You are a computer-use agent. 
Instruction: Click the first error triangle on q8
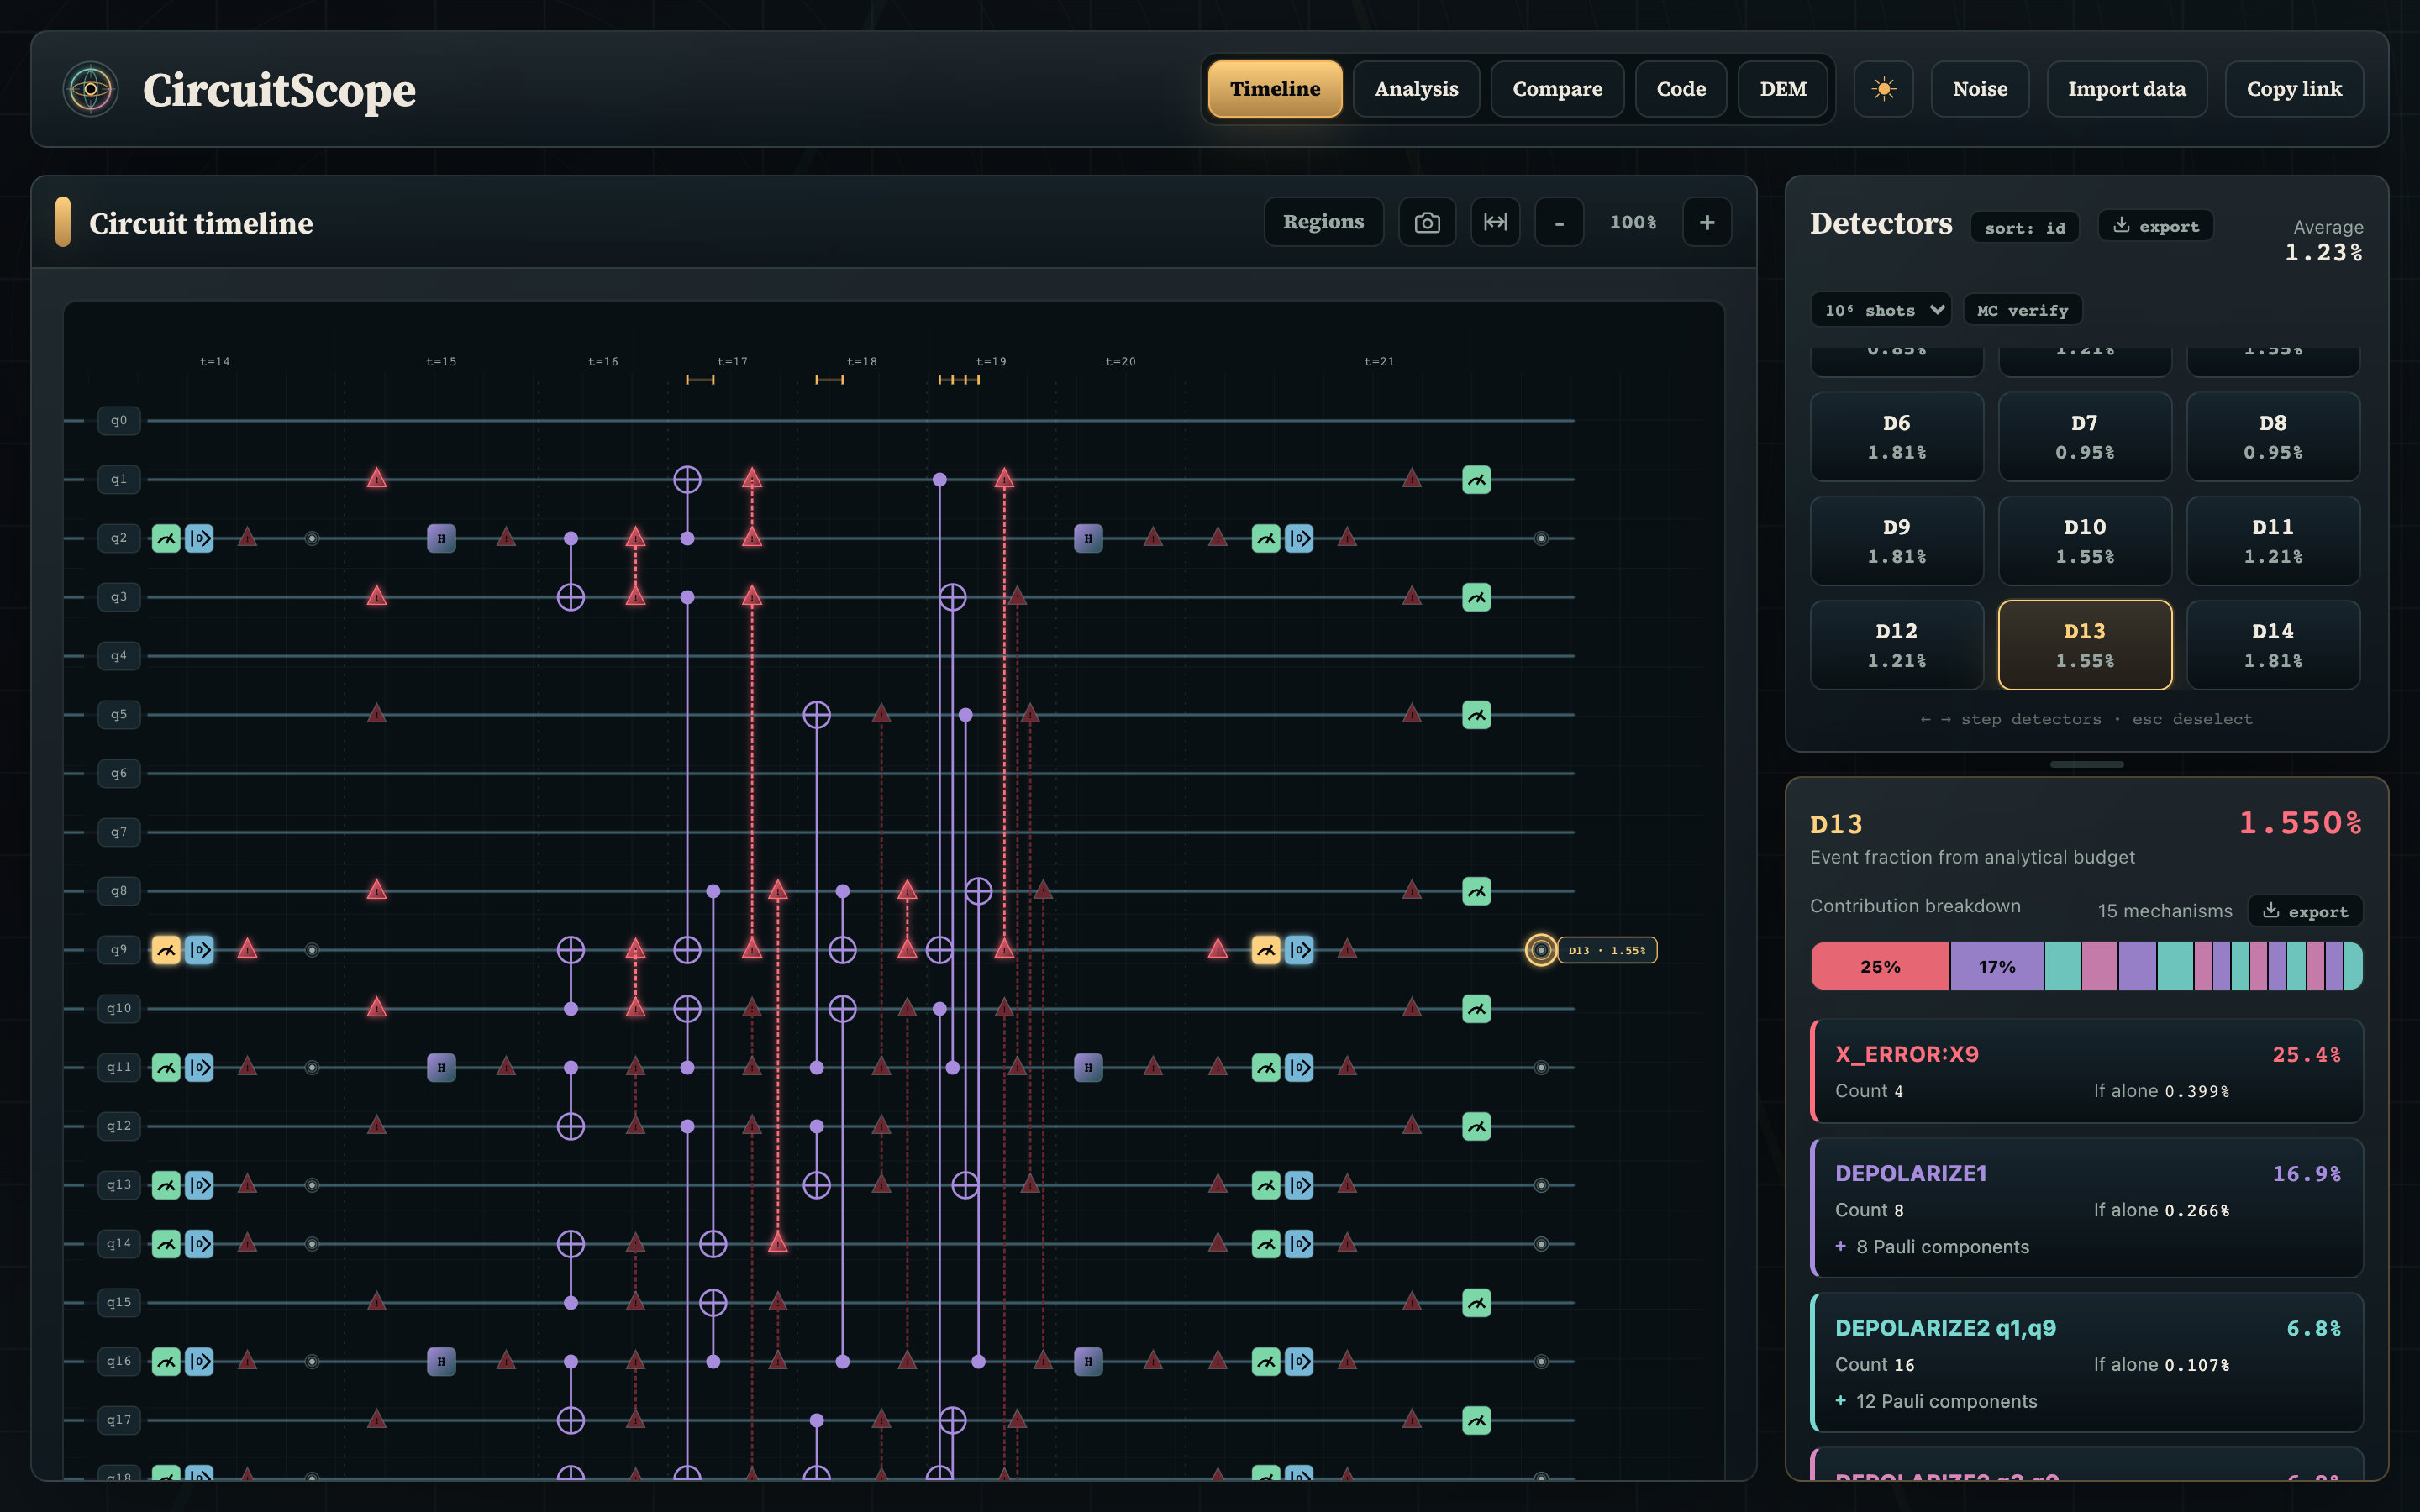pyautogui.click(x=376, y=889)
